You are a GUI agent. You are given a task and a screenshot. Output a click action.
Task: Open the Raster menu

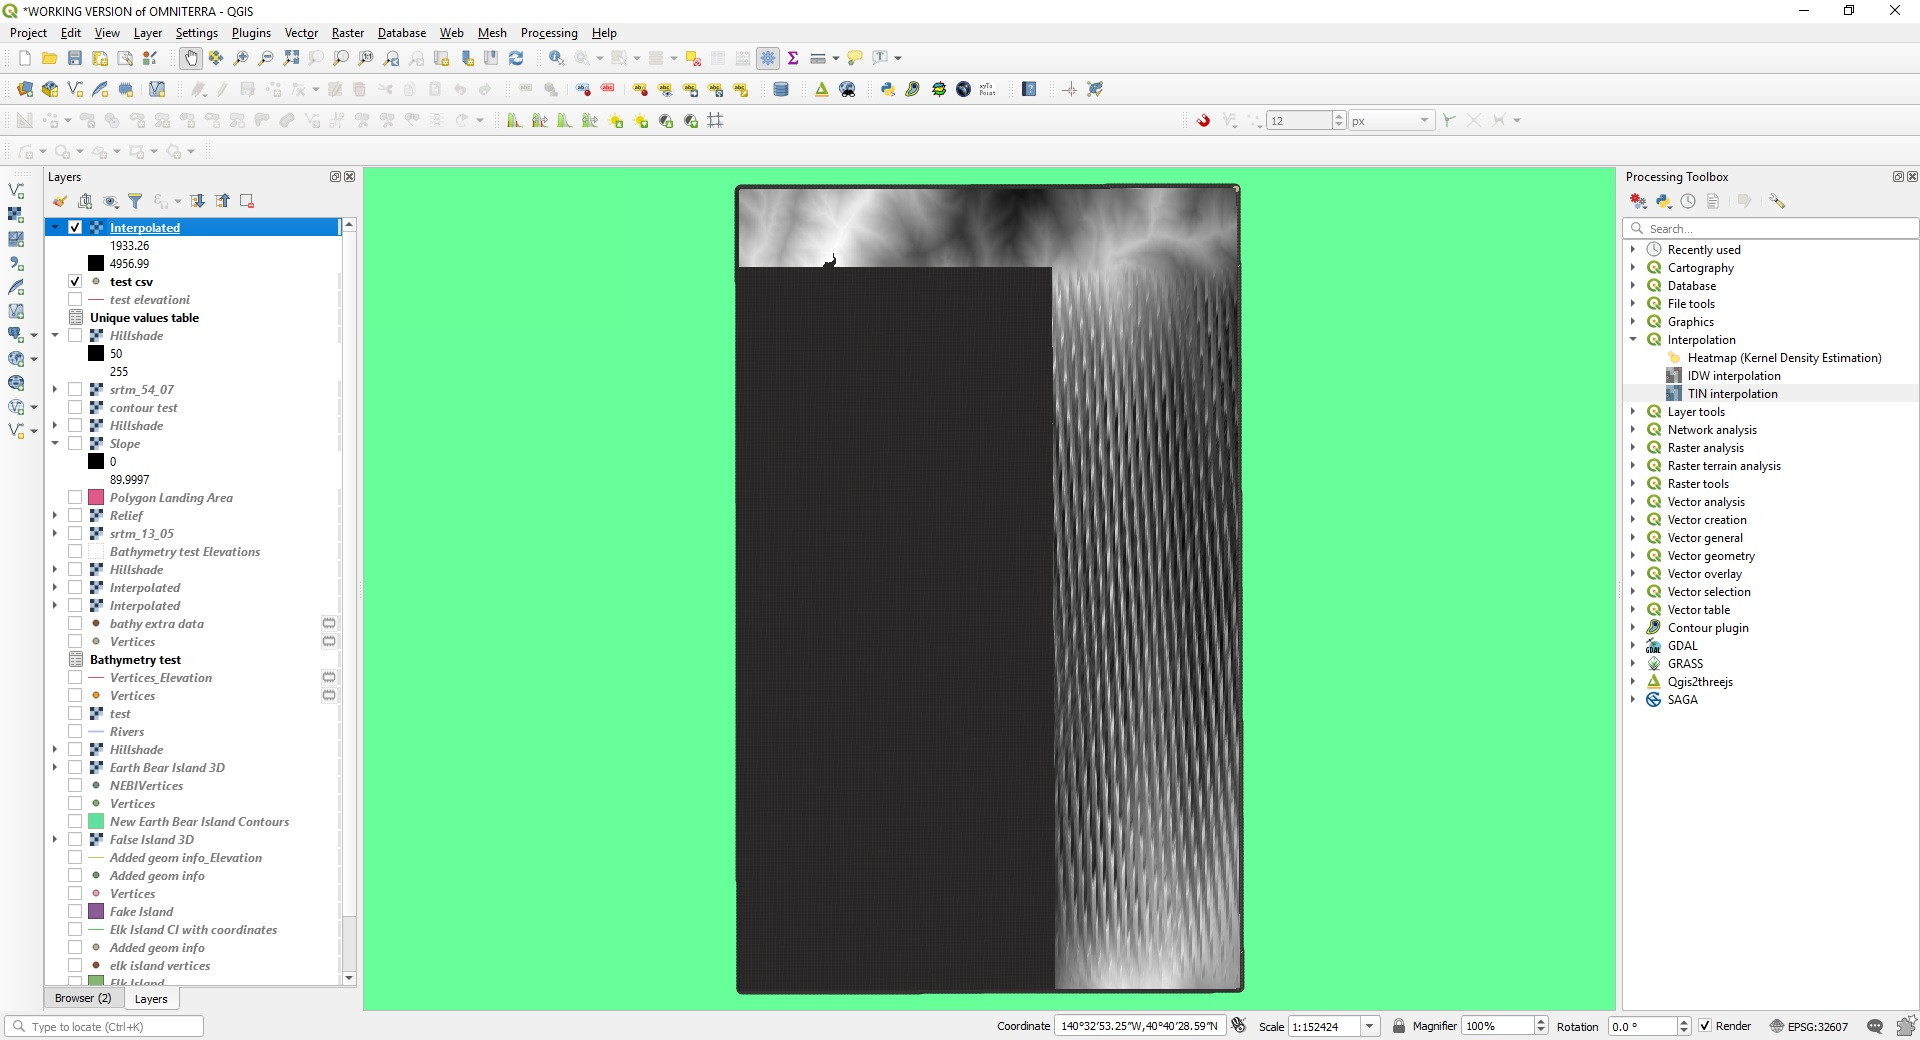click(x=348, y=33)
